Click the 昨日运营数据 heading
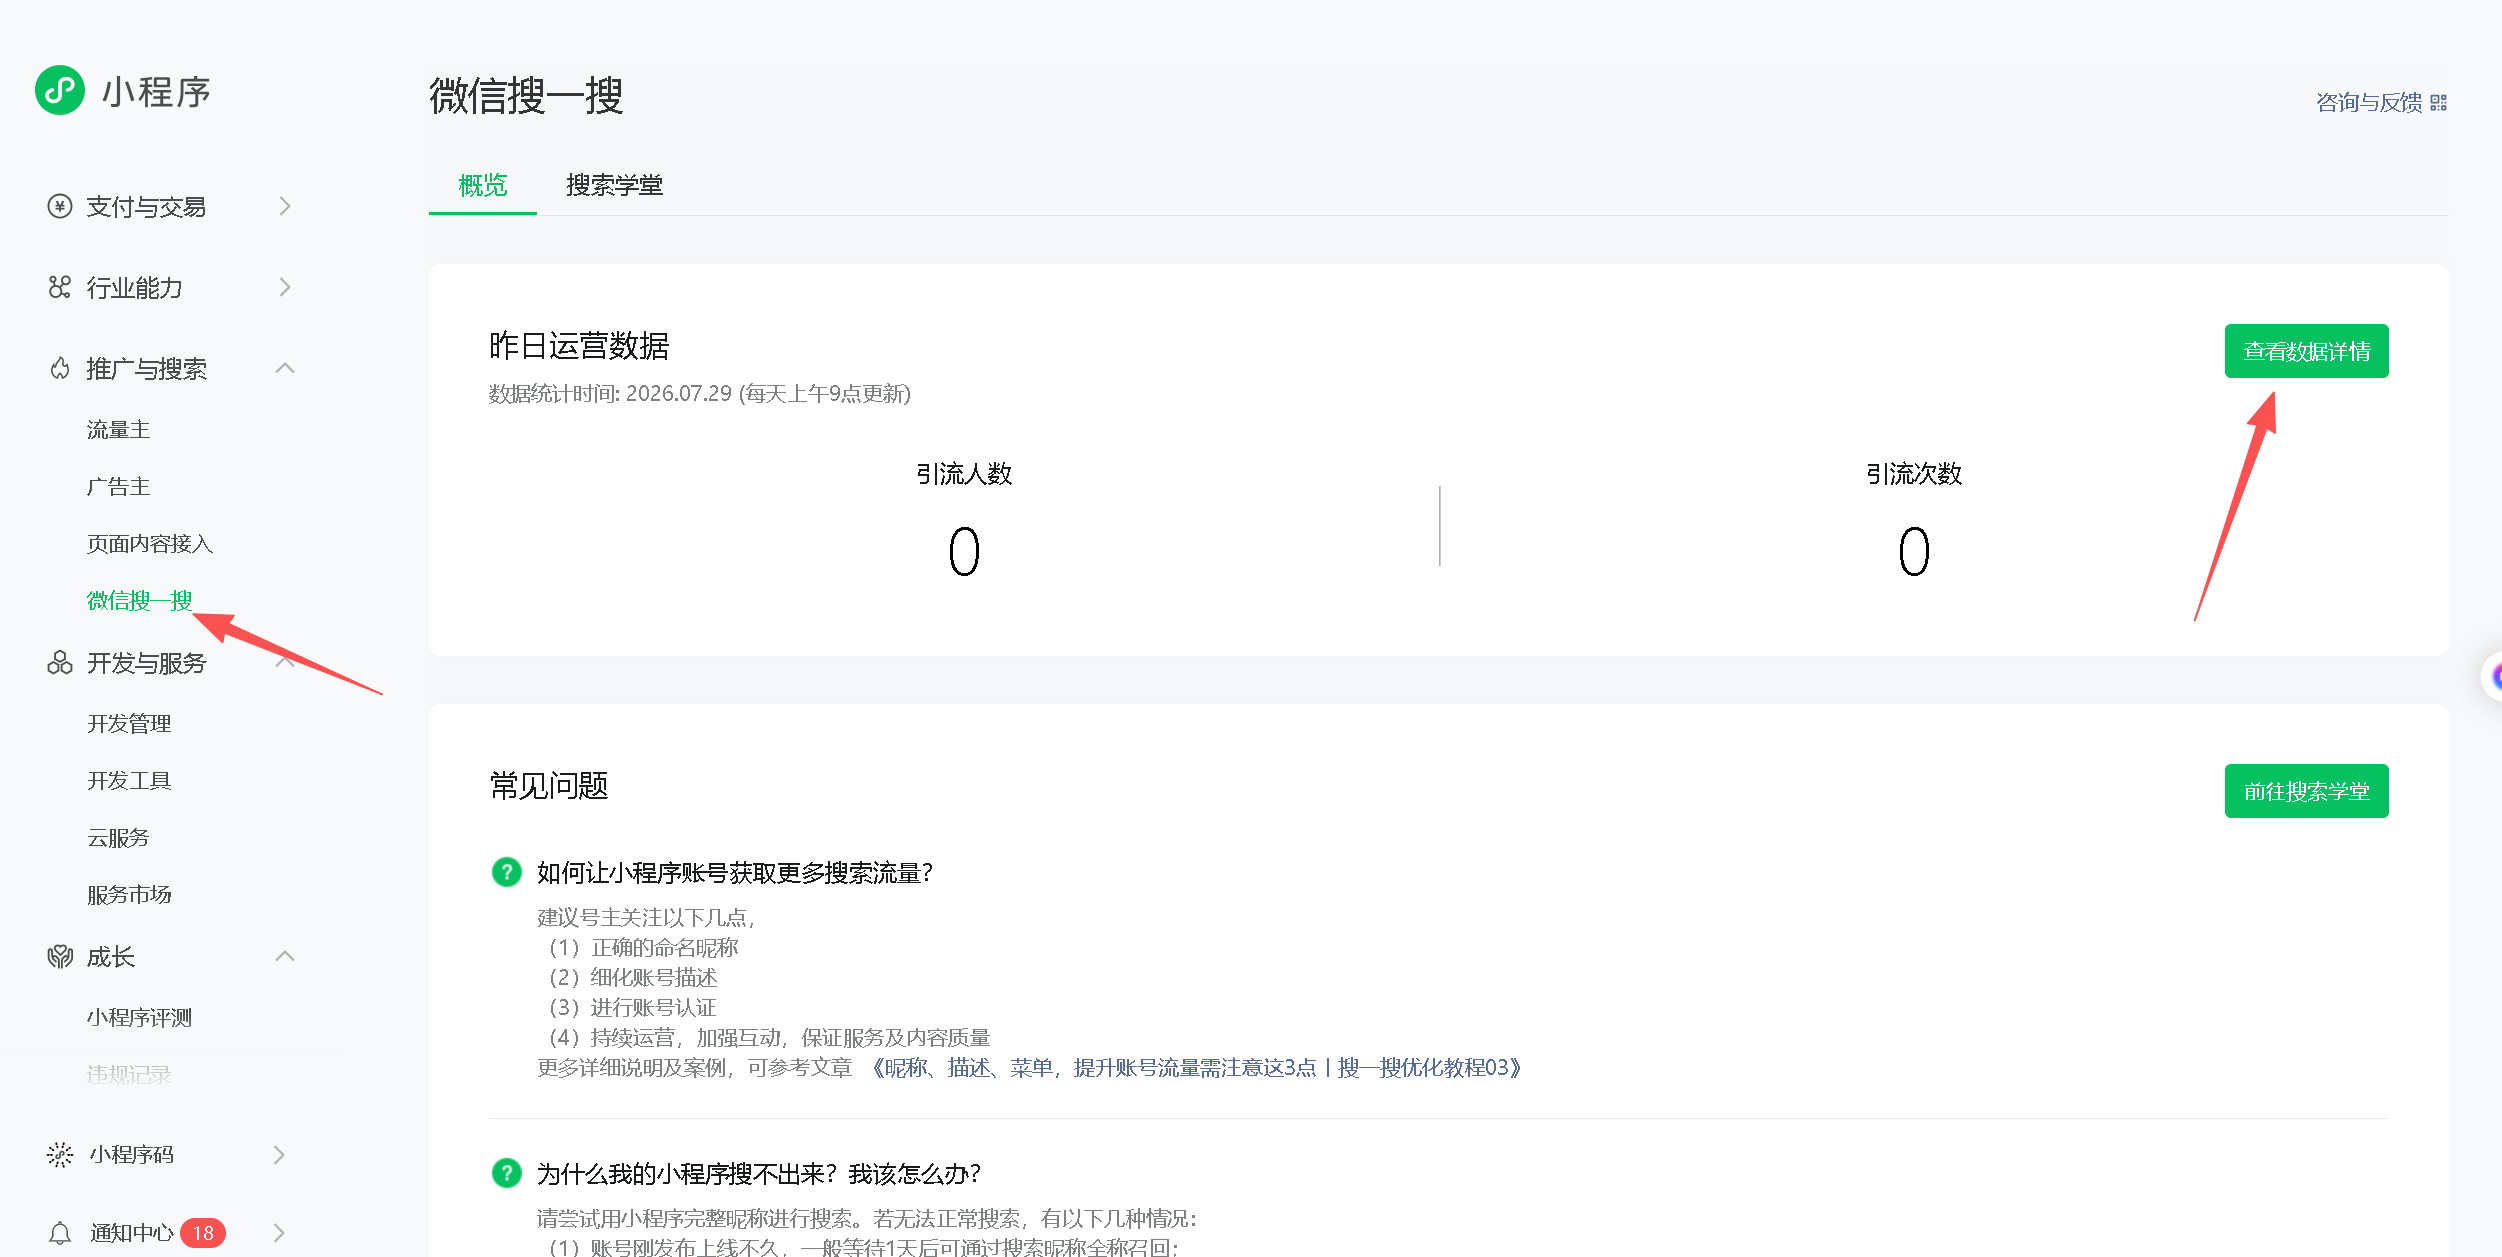The image size is (2502, 1257). [579, 345]
